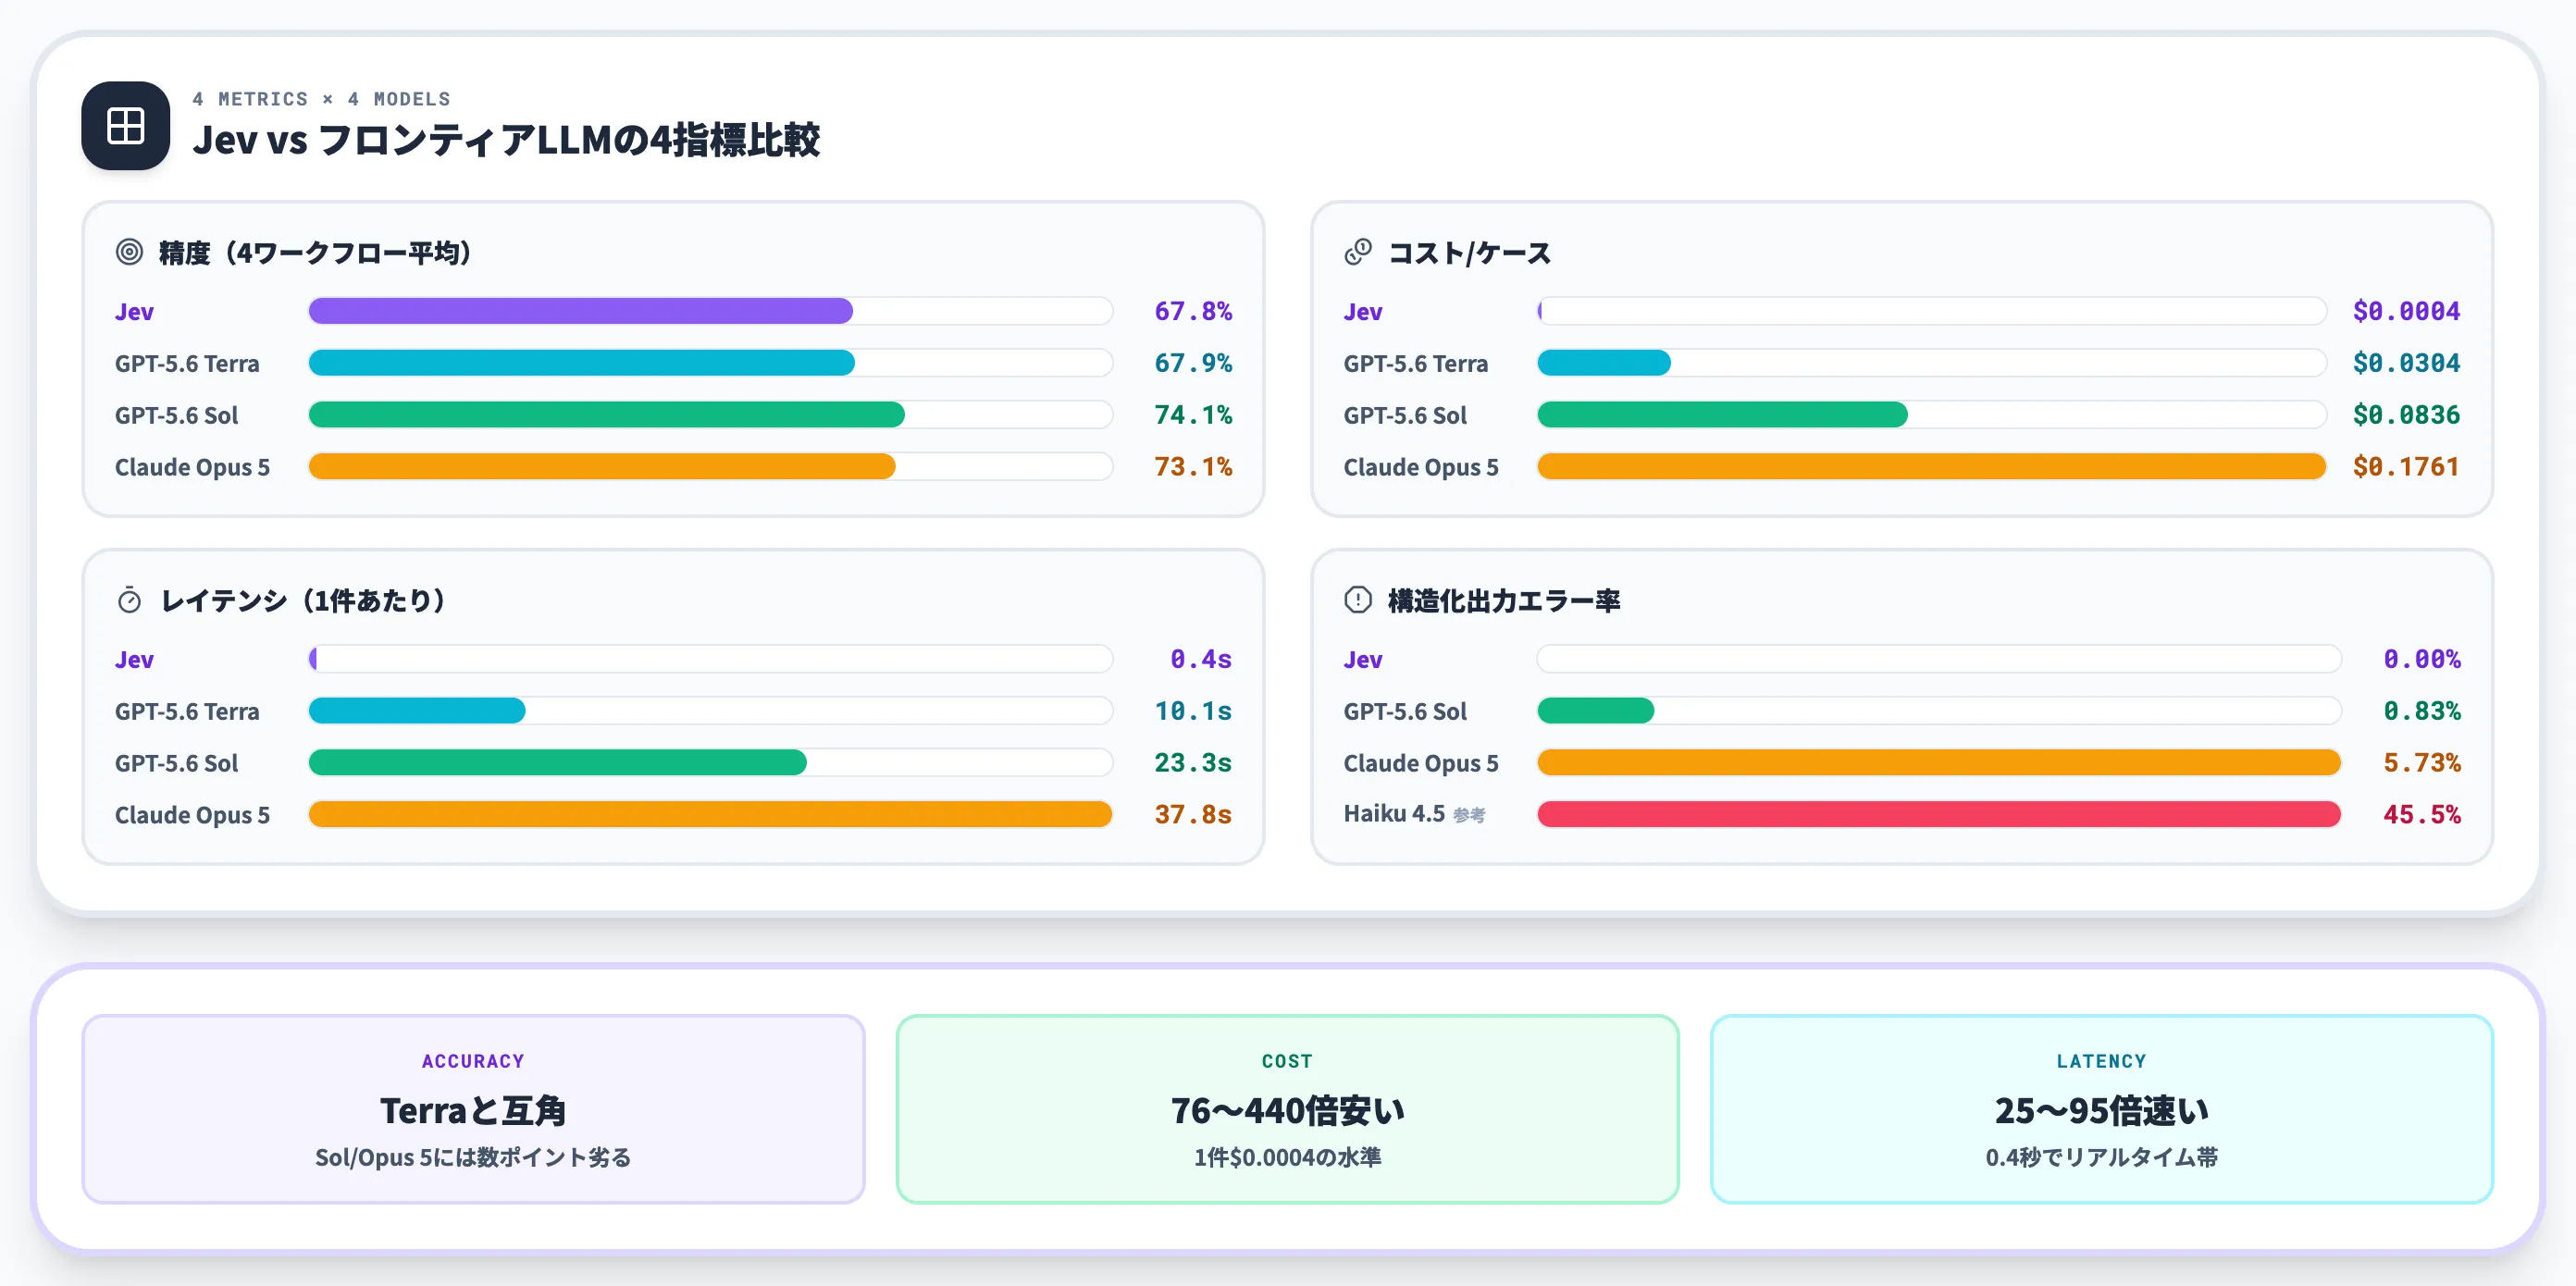Click the 25〜95倍速い headline
This screenshot has width=2576, height=1286.
[2101, 1110]
